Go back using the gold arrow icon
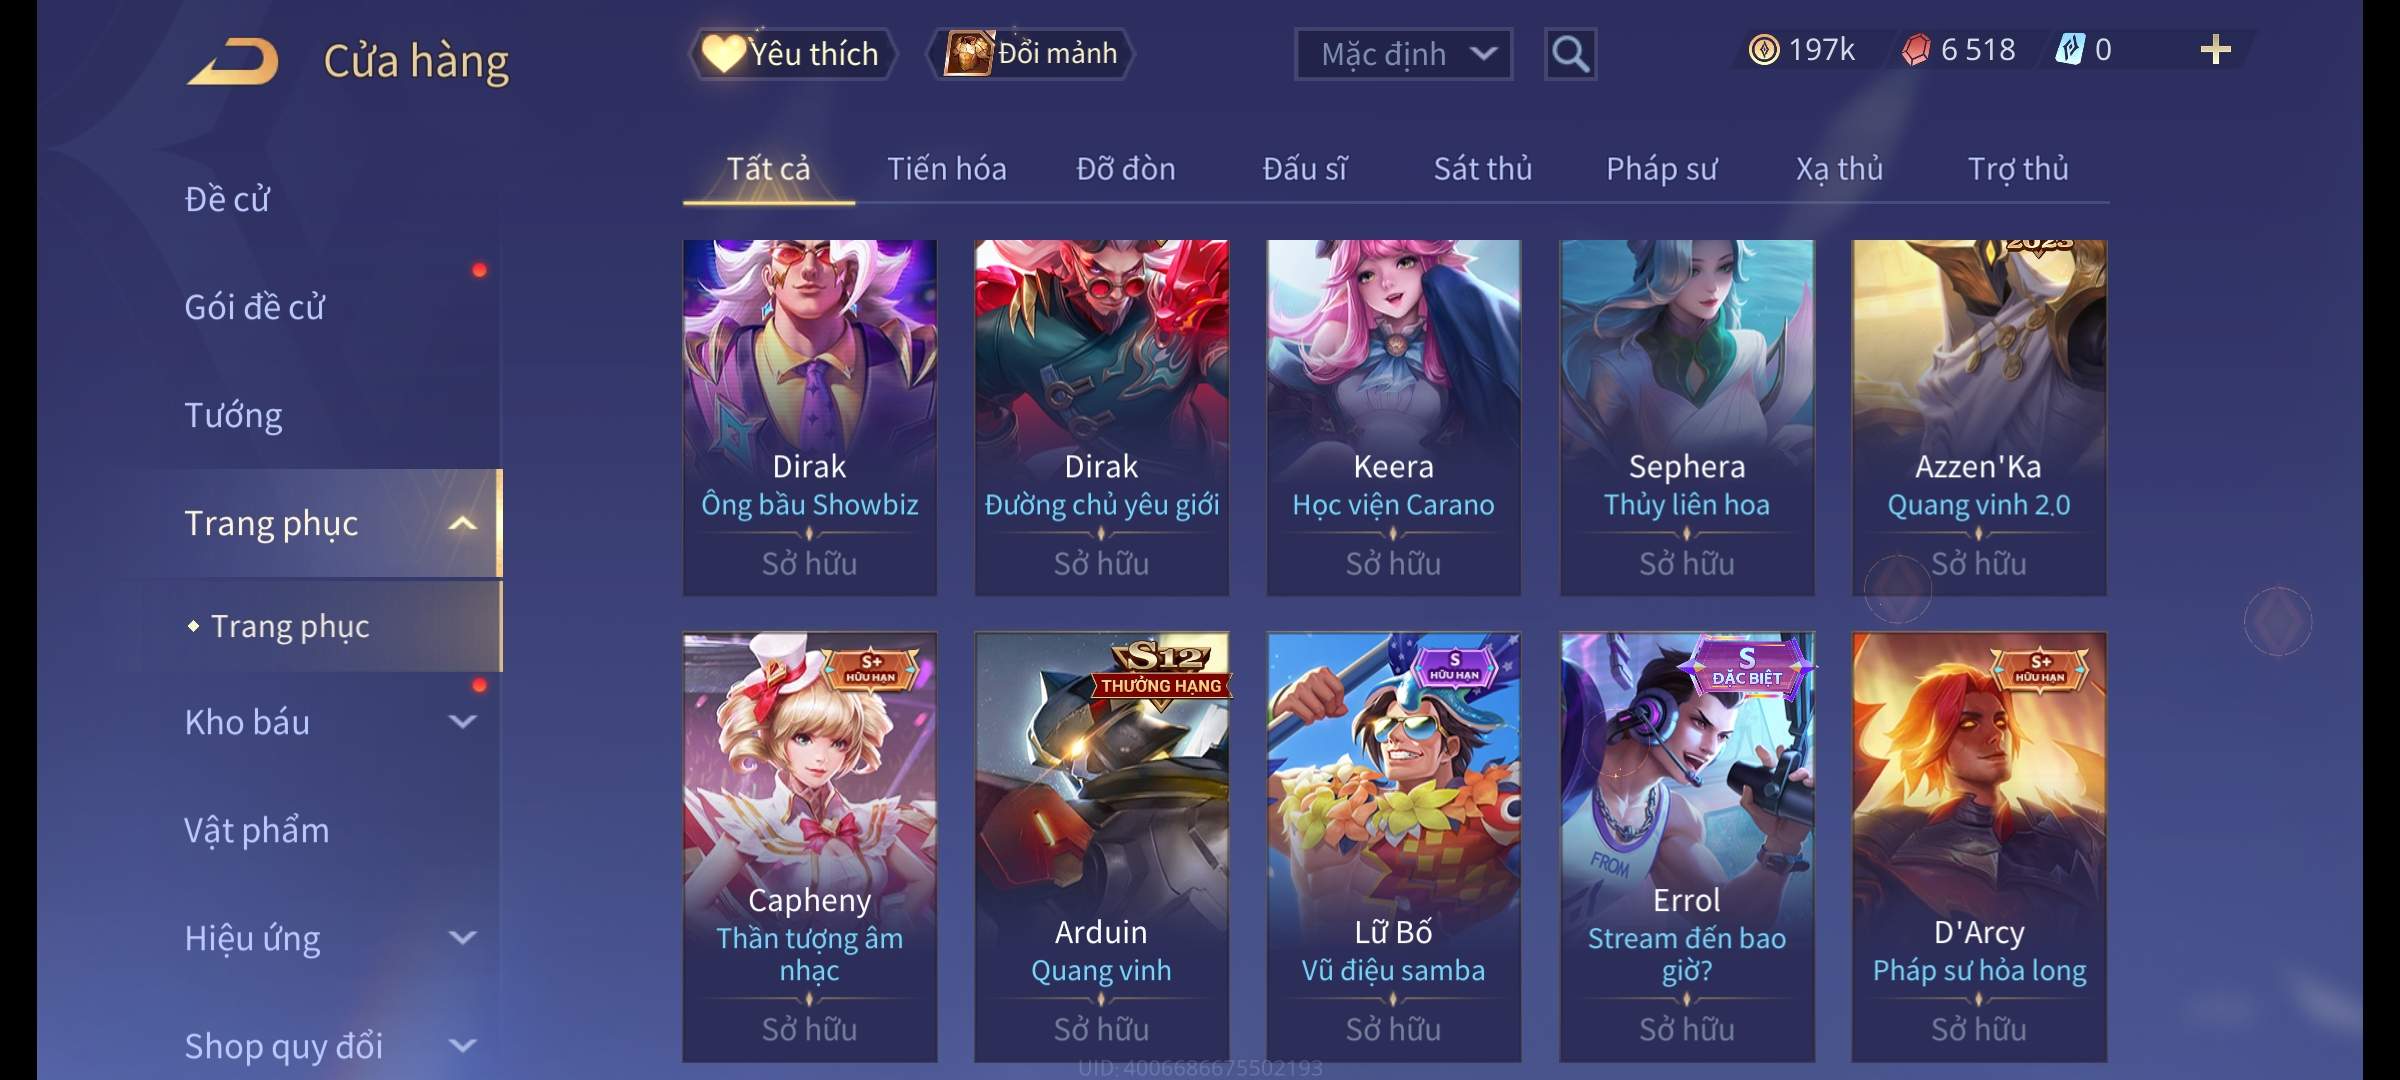The height and width of the screenshot is (1080, 2400). 233,61
